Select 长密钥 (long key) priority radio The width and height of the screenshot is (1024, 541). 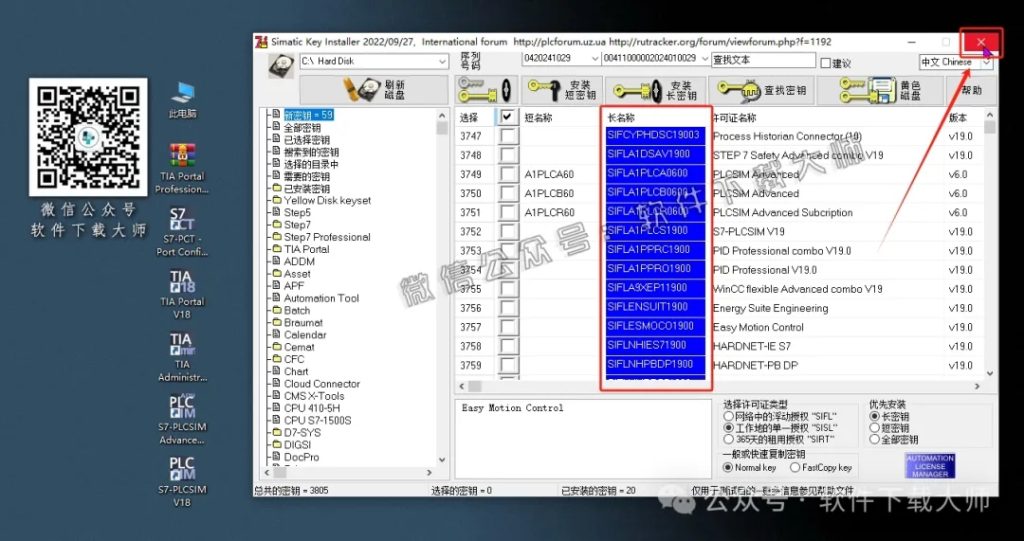point(874,416)
